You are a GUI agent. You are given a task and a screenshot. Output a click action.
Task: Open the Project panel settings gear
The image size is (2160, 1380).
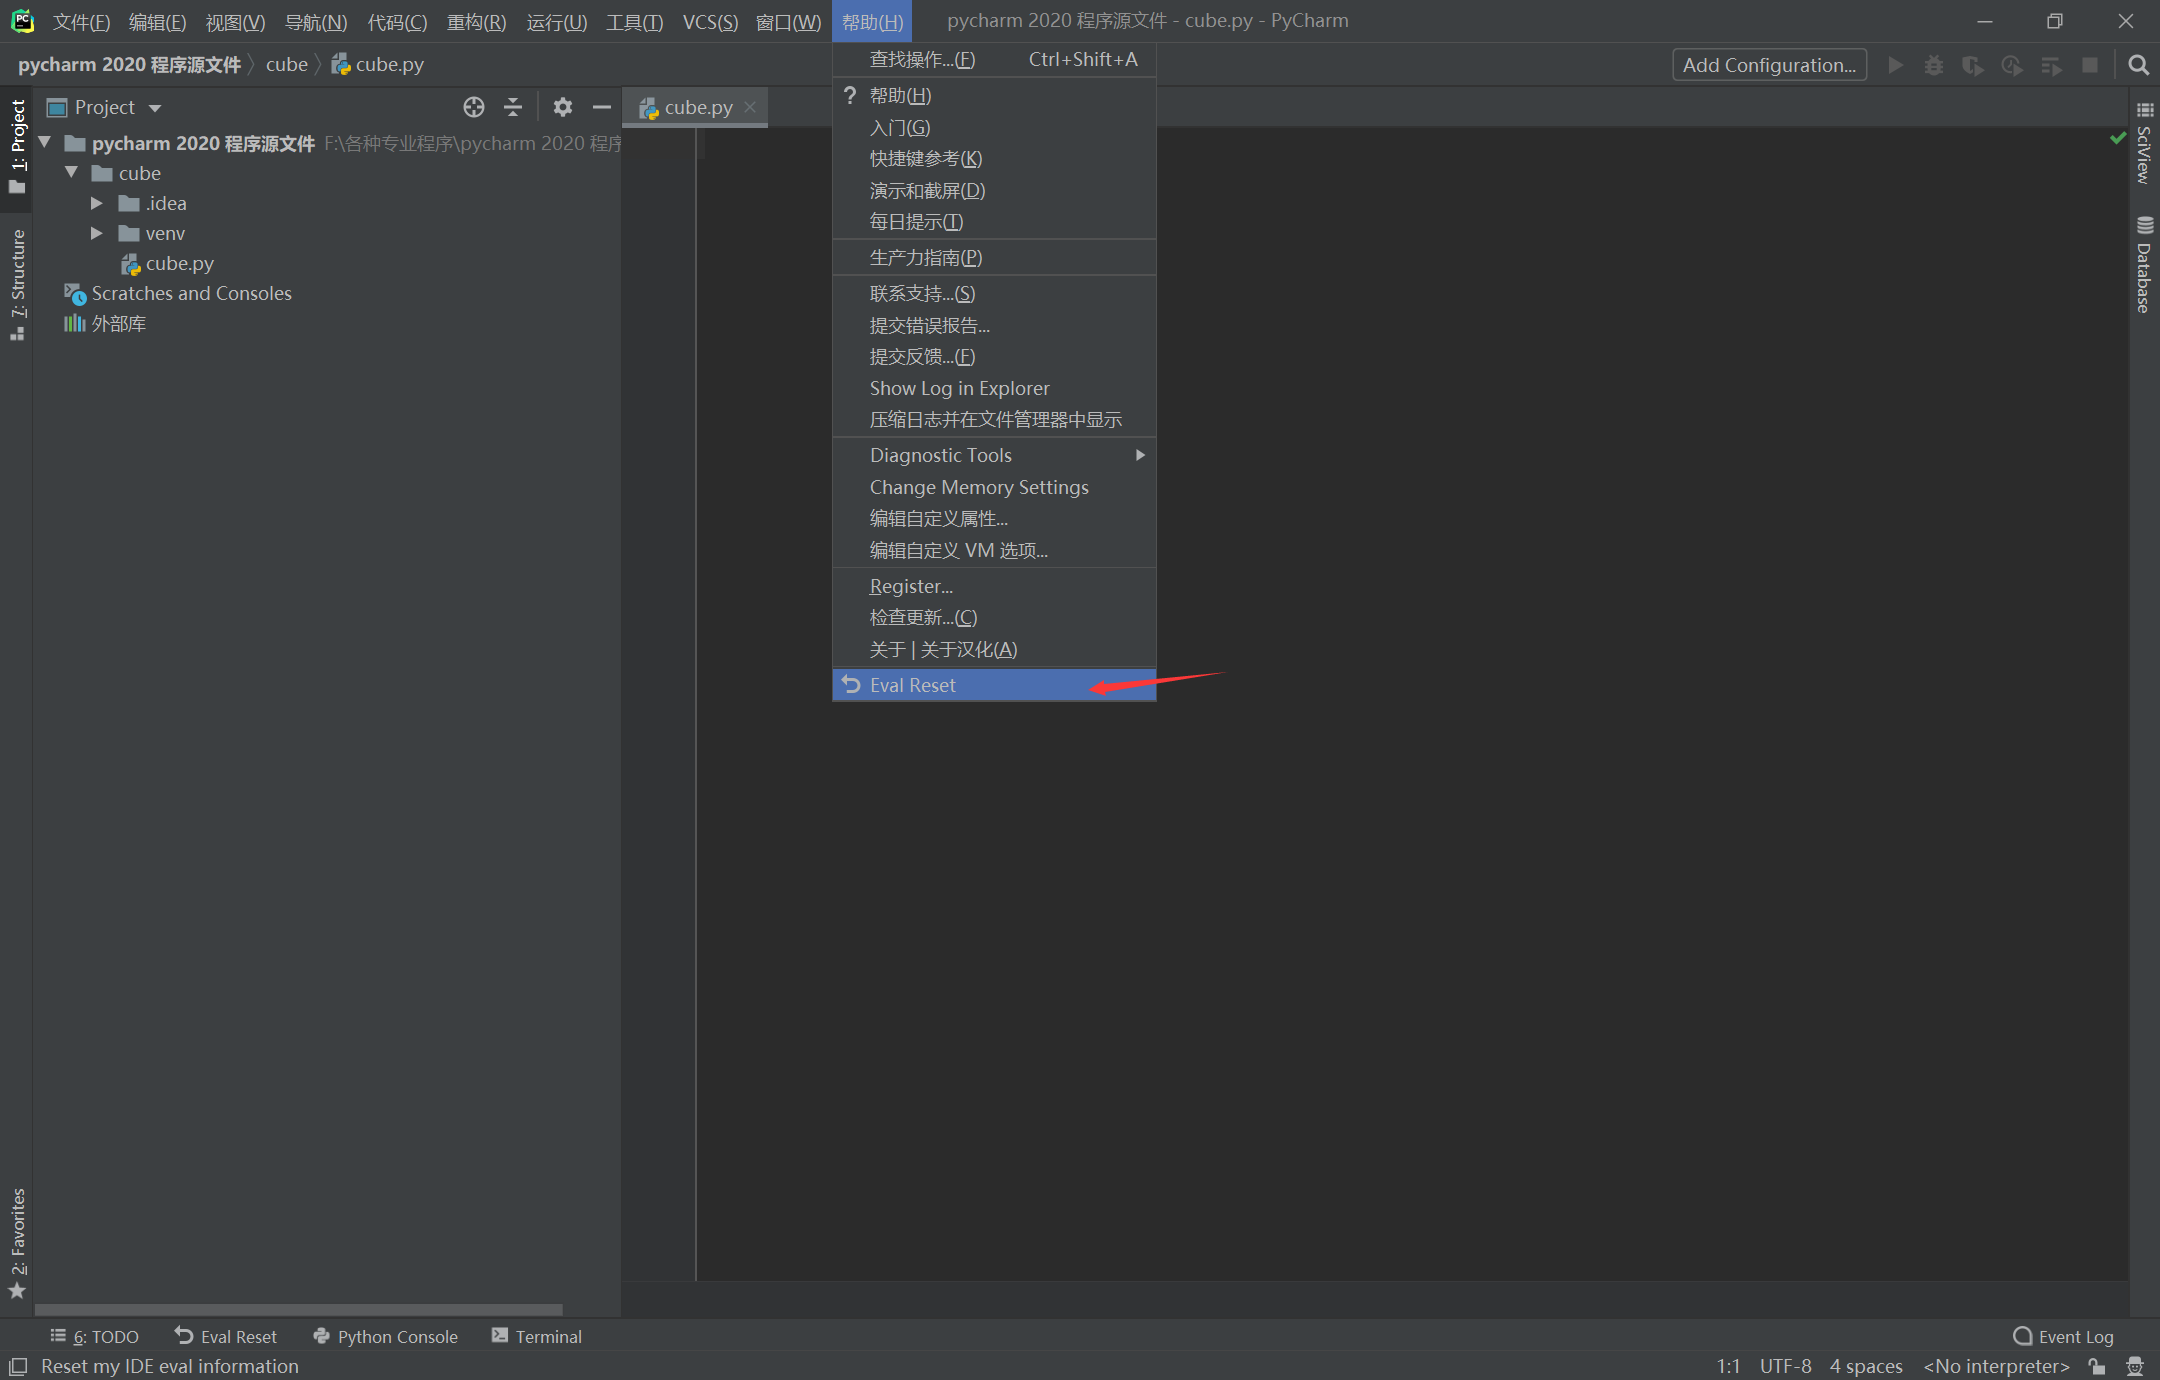click(x=563, y=107)
